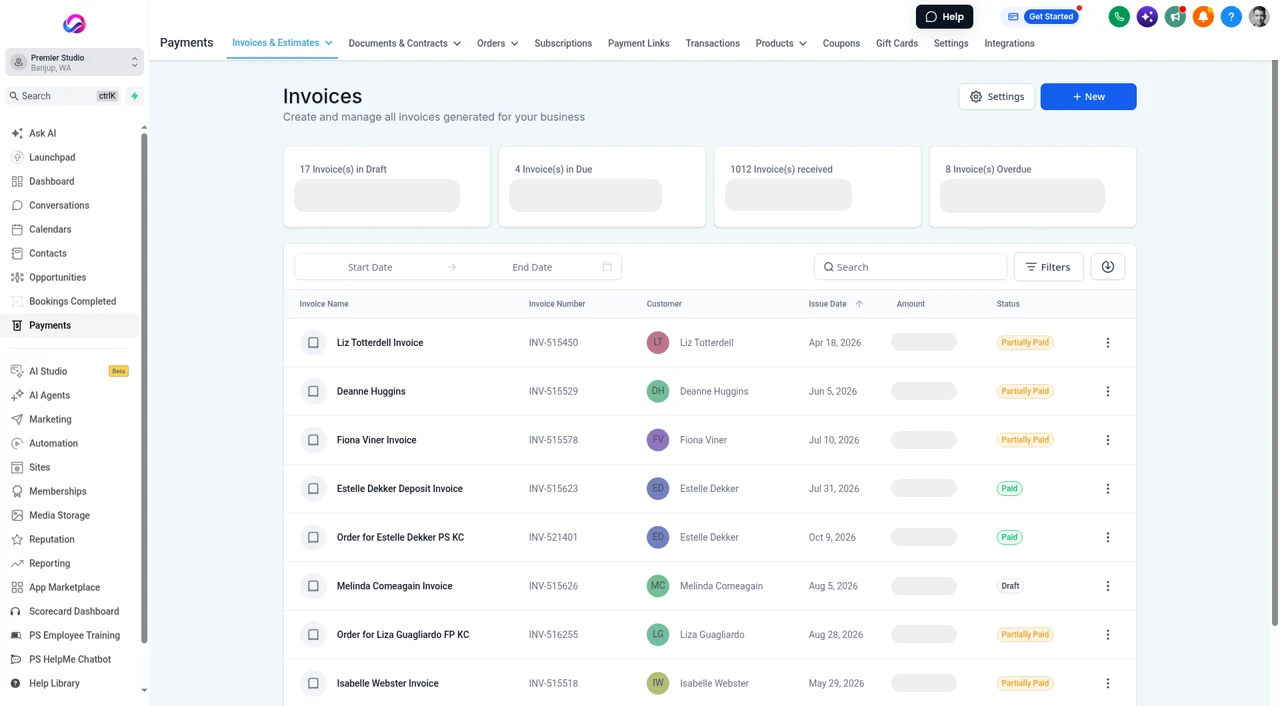Open actions menu for Melinda Comeagain Invoice
This screenshot has height=706, width=1280.
1107,586
